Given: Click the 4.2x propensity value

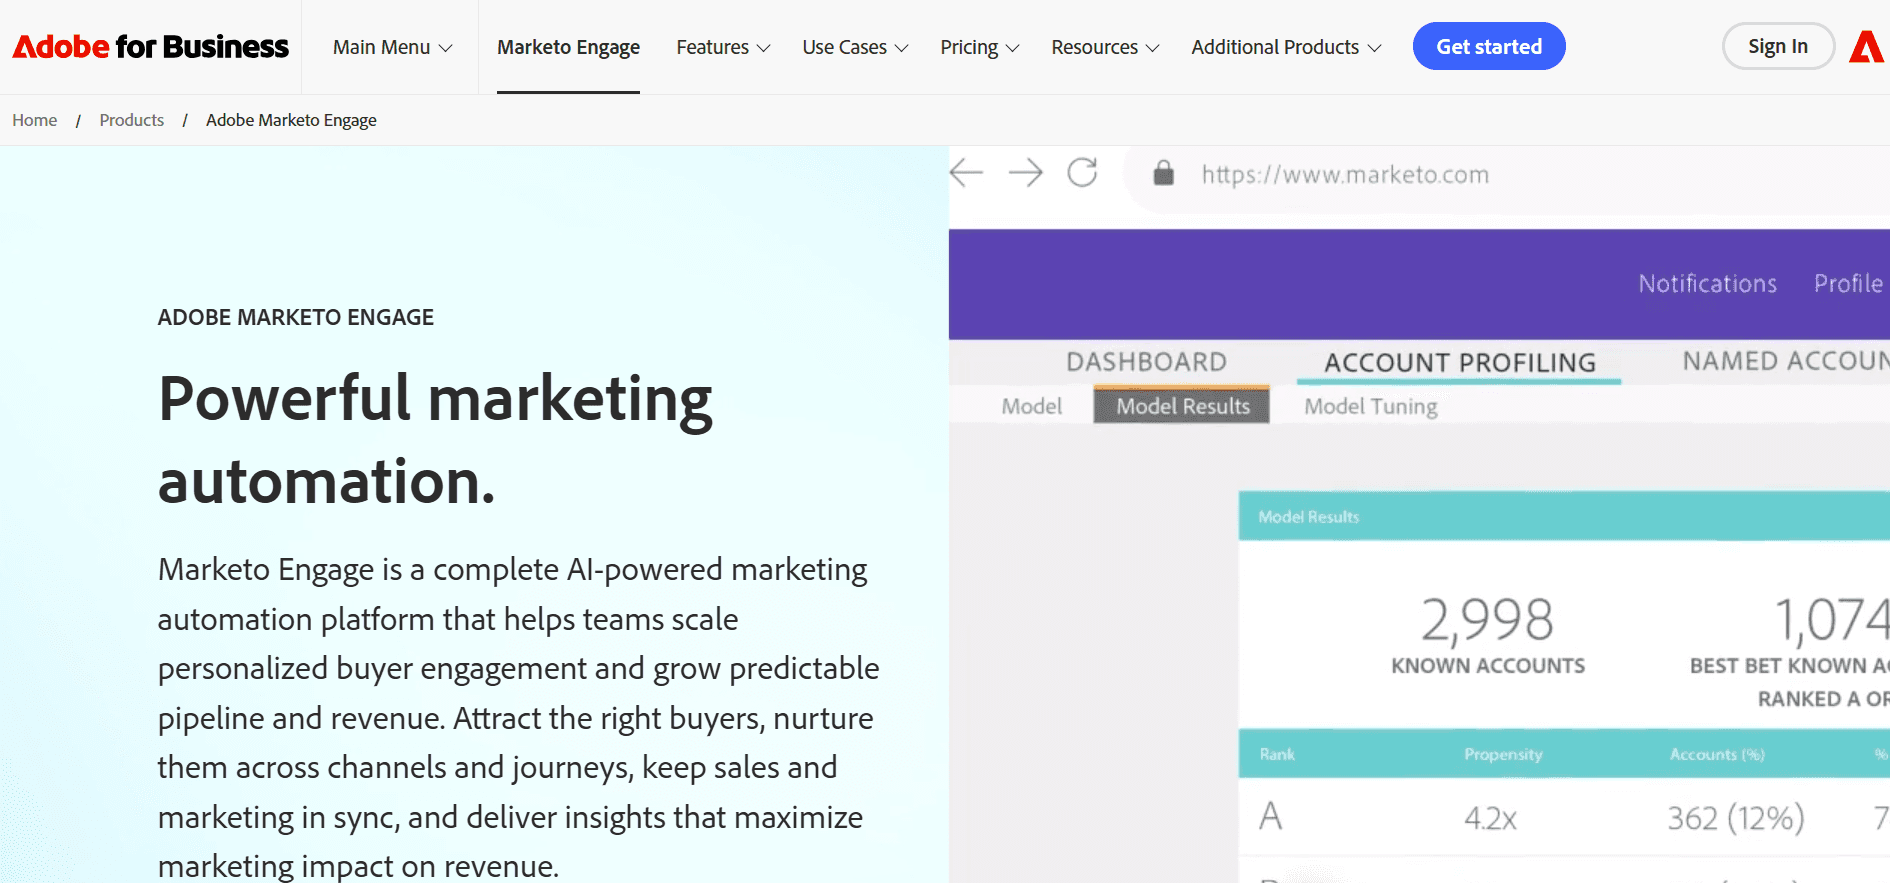Looking at the screenshot, I should (x=1490, y=818).
